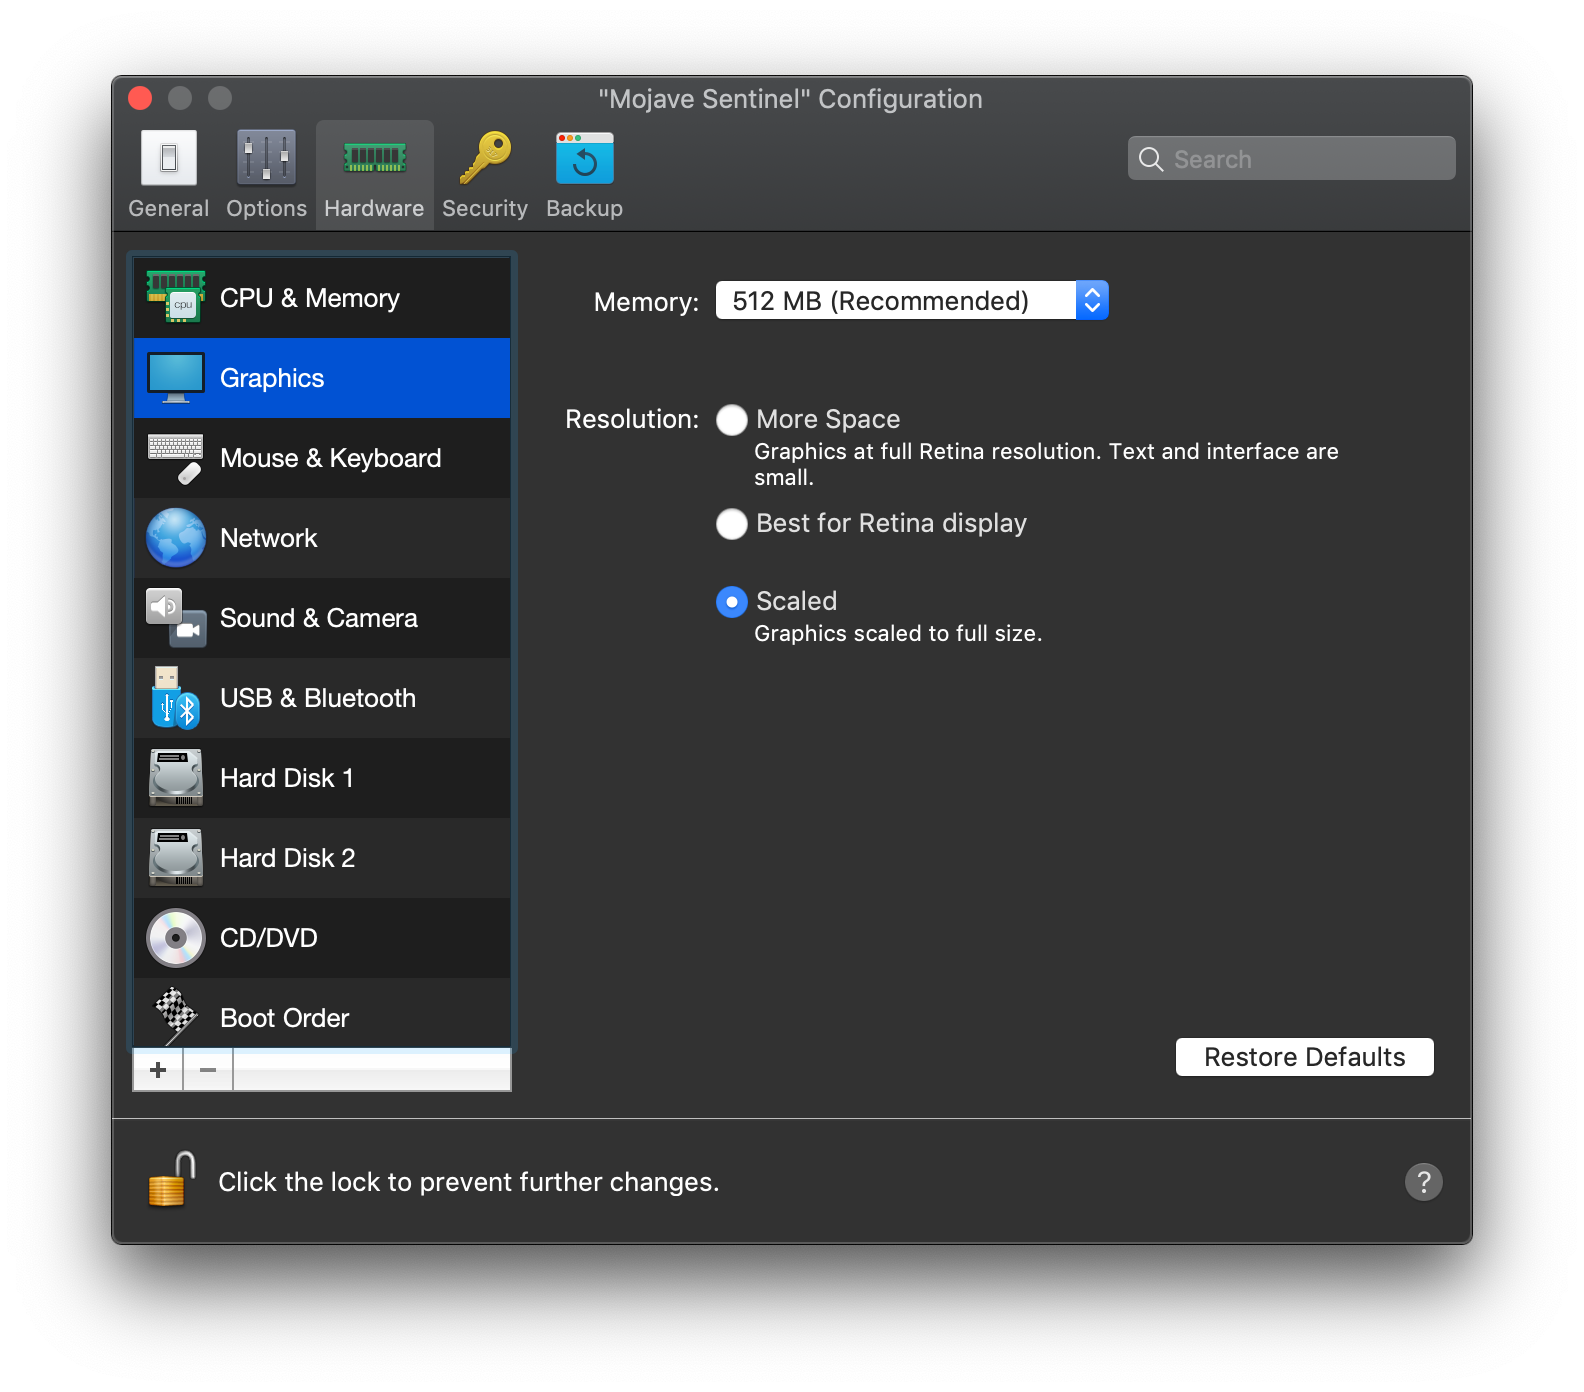The image size is (1584, 1392).
Task: Open the Memory dropdown menu
Action: [x=911, y=301]
